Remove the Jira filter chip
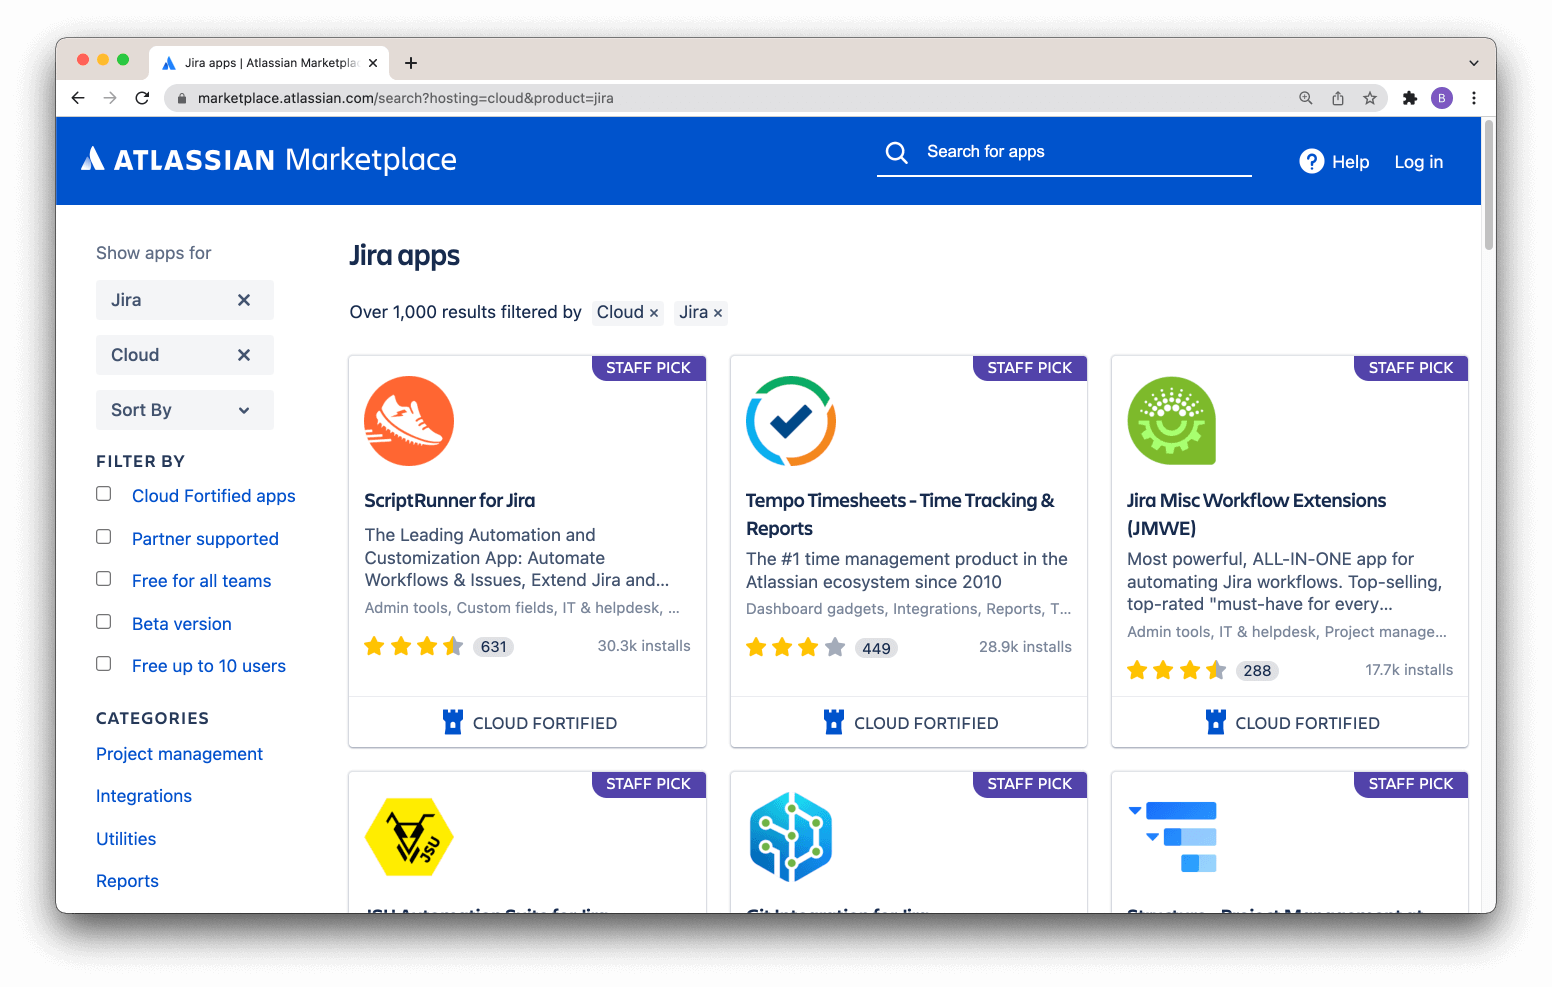The image size is (1552, 987). [718, 312]
